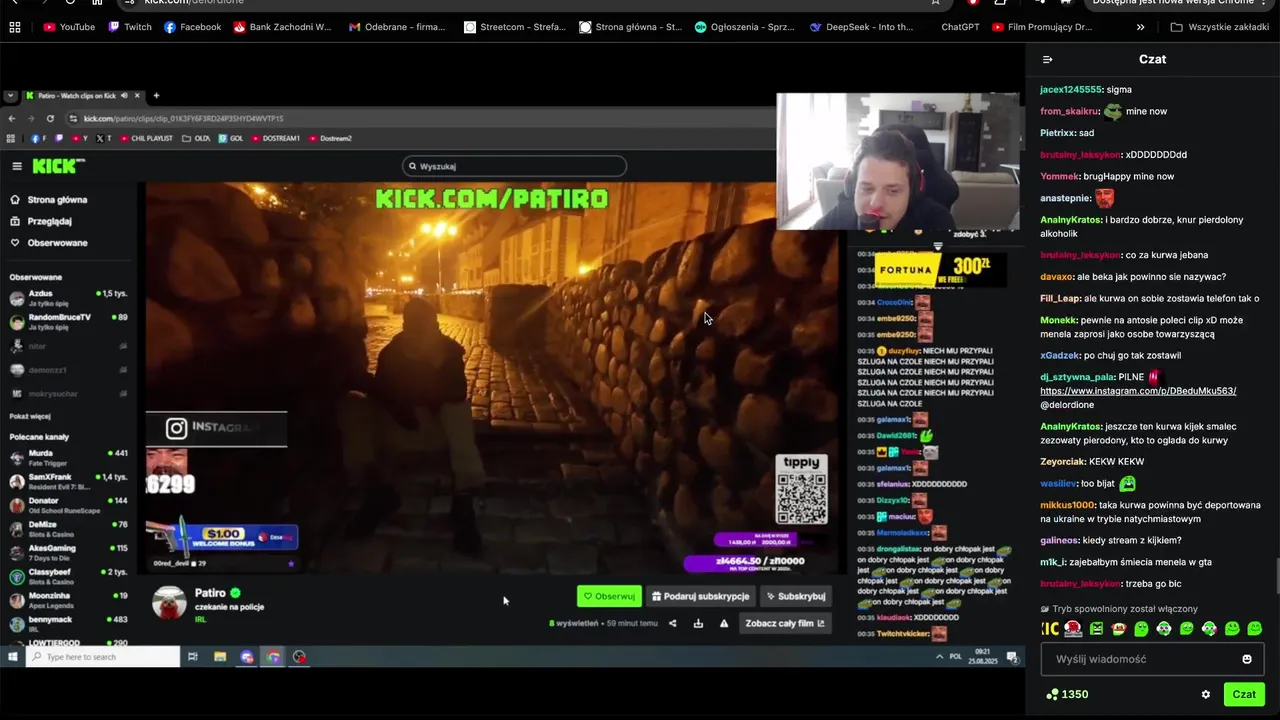Click username mikkus1000 in chat
Image resolution: width=1280 pixels, height=720 pixels.
click(1067, 505)
